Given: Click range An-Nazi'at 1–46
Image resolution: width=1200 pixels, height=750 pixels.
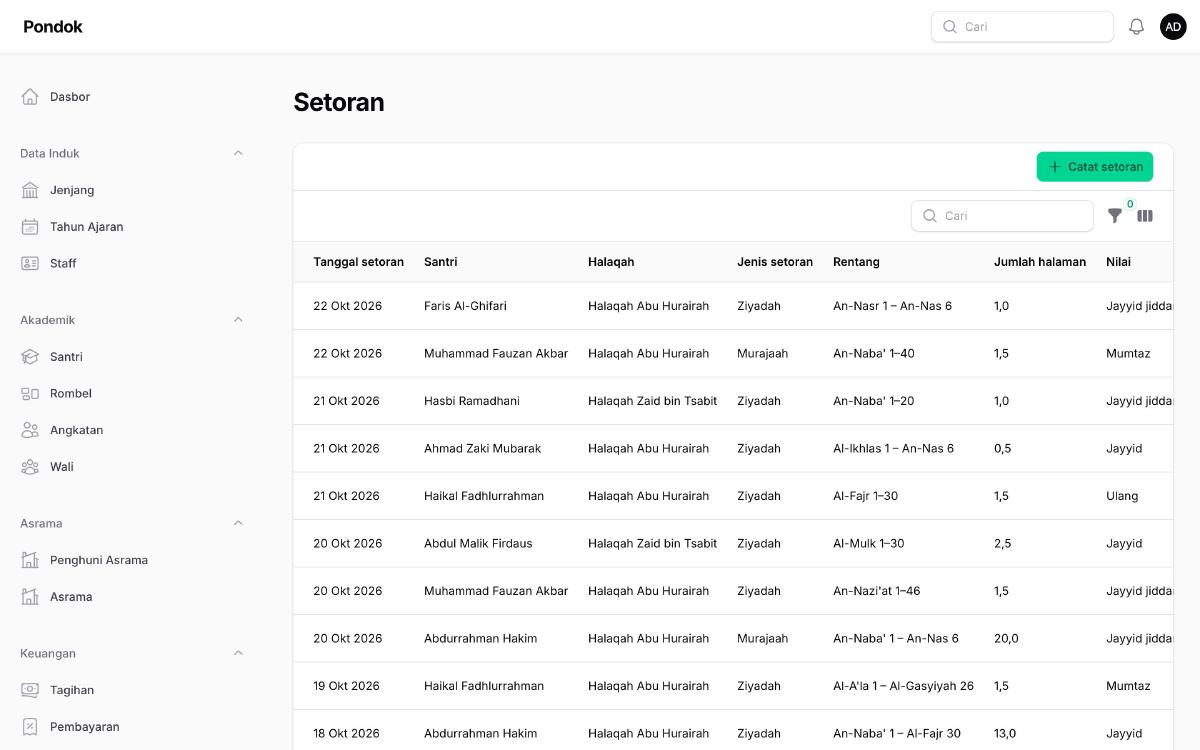Looking at the screenshot, I should pyautogui.click(x=876, y=591).
